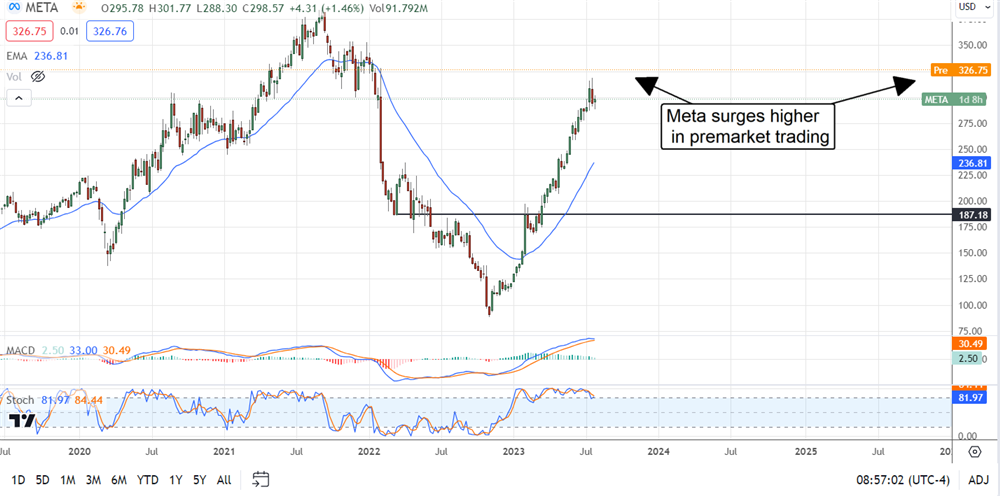Switch to the 1M time range
This screenshot has height=496, width=1000.
coord(68,479)
